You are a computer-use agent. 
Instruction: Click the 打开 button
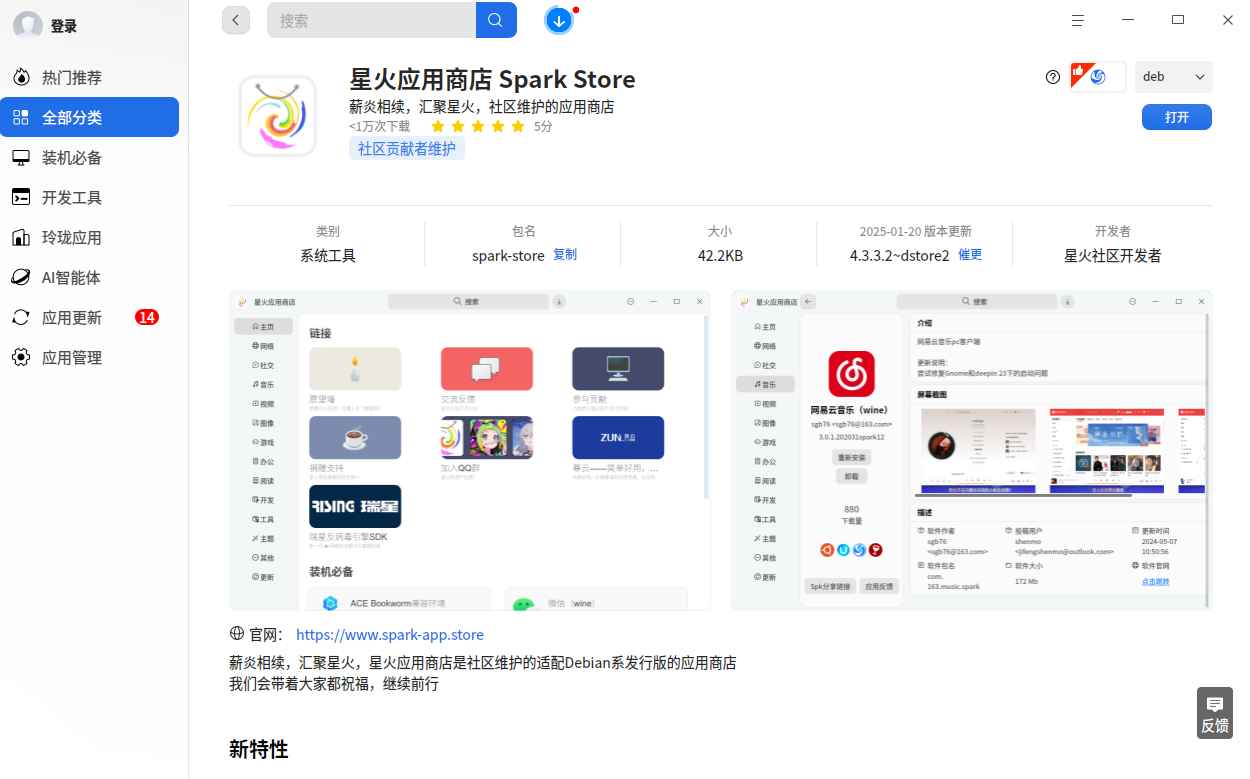(1177, 117)
